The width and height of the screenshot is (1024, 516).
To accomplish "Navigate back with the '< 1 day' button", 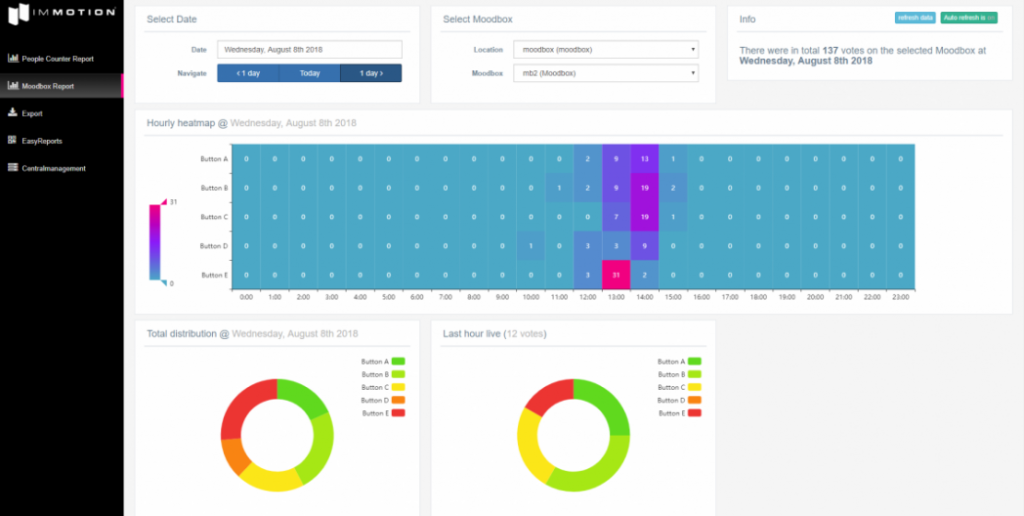I will pyautogui.click(x=248, y=73).
